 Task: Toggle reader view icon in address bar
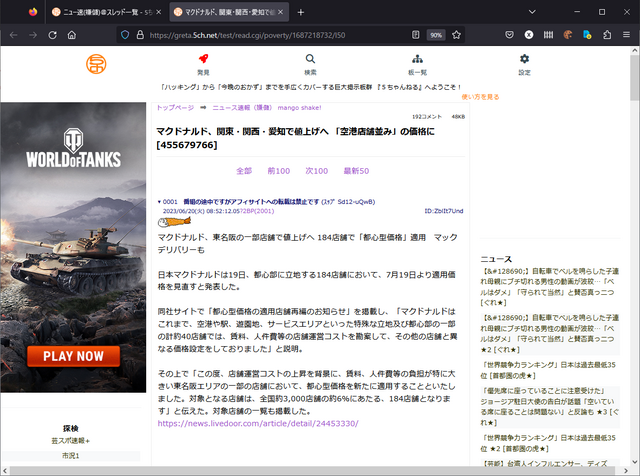[x=416, y=35]
